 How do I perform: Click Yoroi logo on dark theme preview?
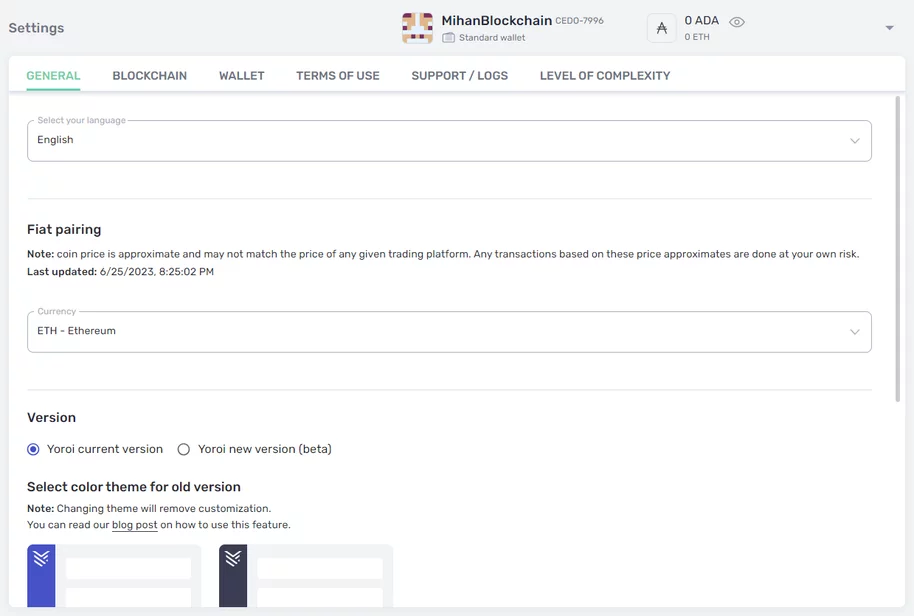[x=233, y=559]
